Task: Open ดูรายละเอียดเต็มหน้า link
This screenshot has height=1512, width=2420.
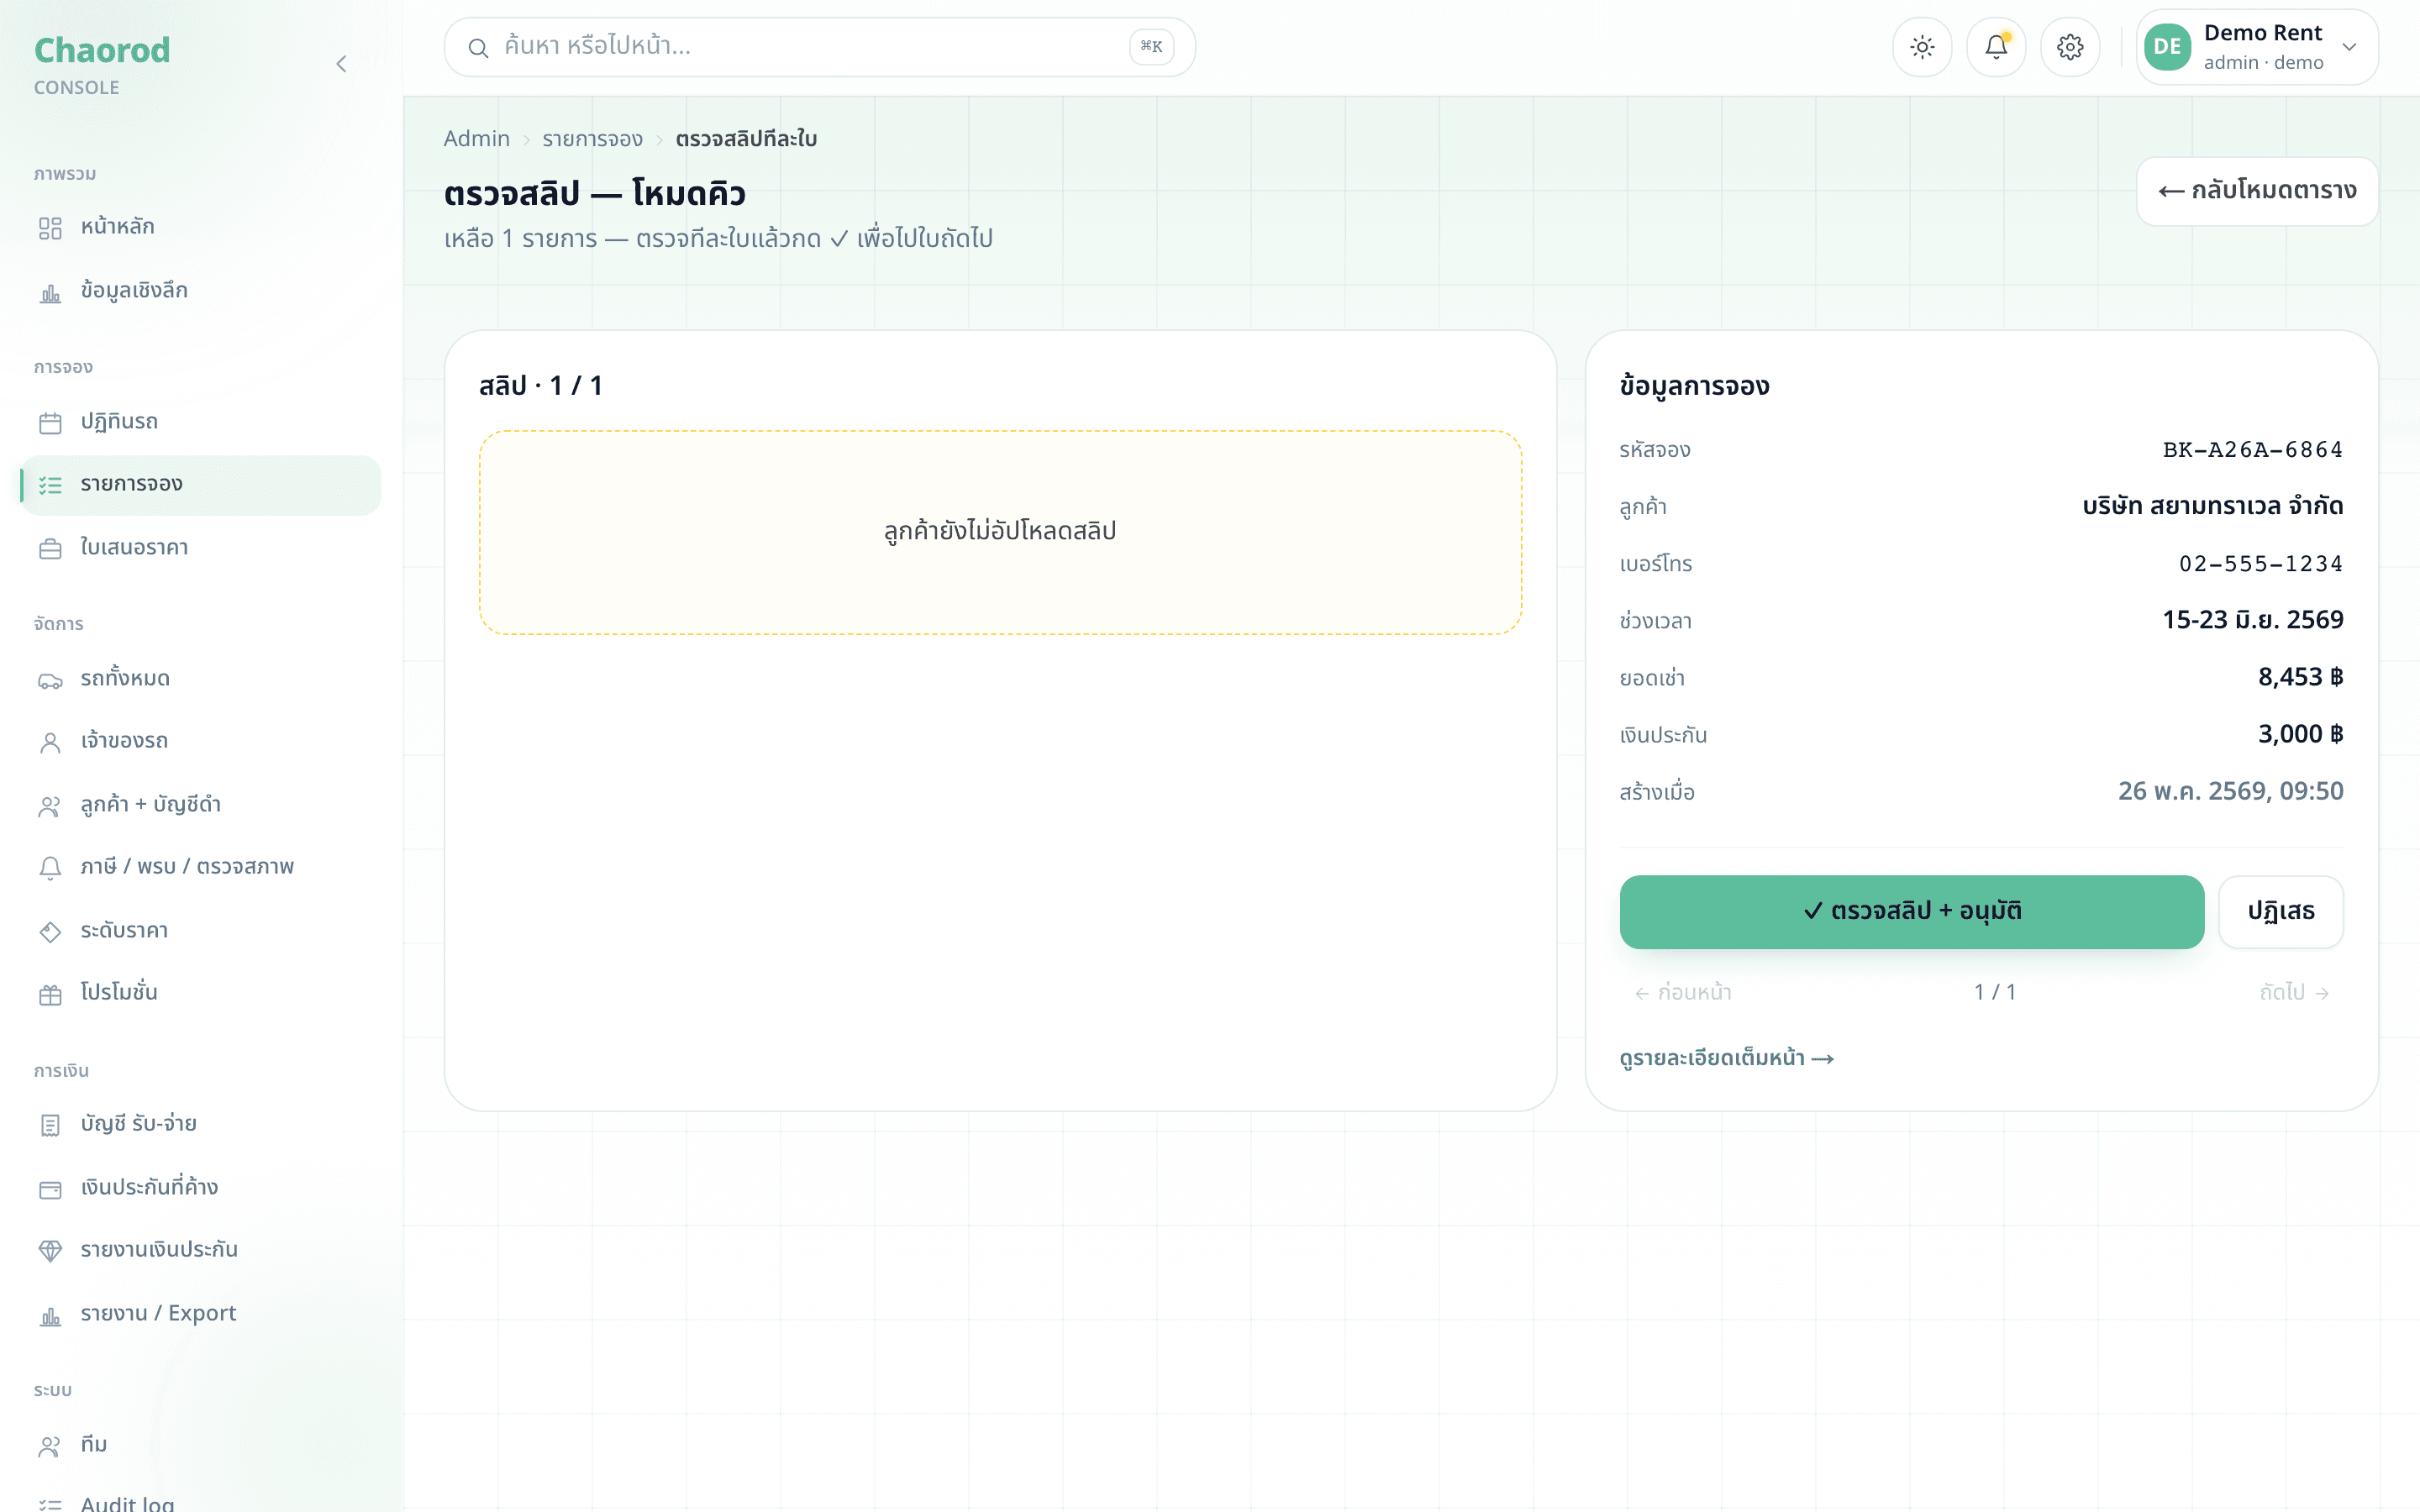Action: (x=1727, y=1059)
